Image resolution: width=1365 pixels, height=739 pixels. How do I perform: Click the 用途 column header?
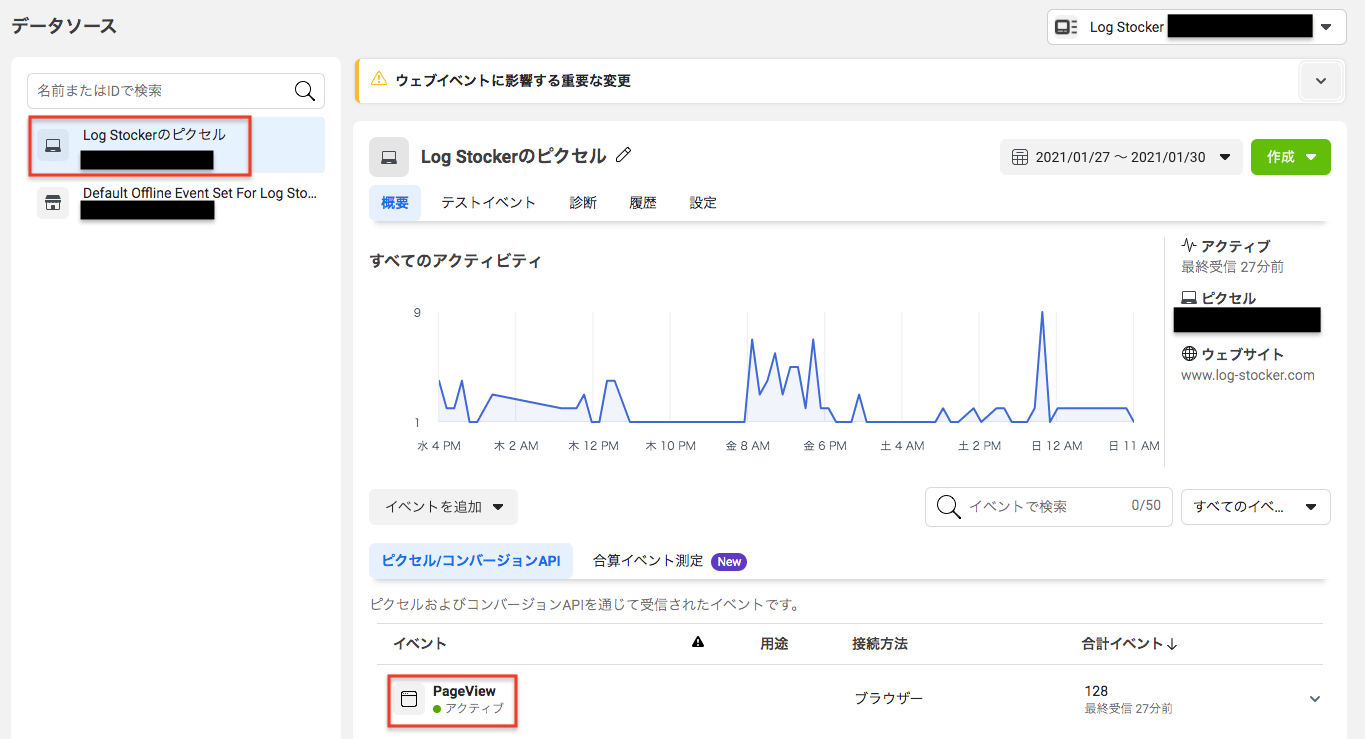click(774, 644)
